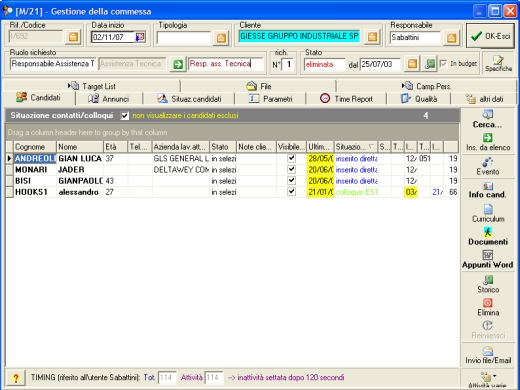520x390 pixels.
Task: Toggle 'non visualizzare i candidati esclusi' checkbox
Action: click(x=125, y=116)
